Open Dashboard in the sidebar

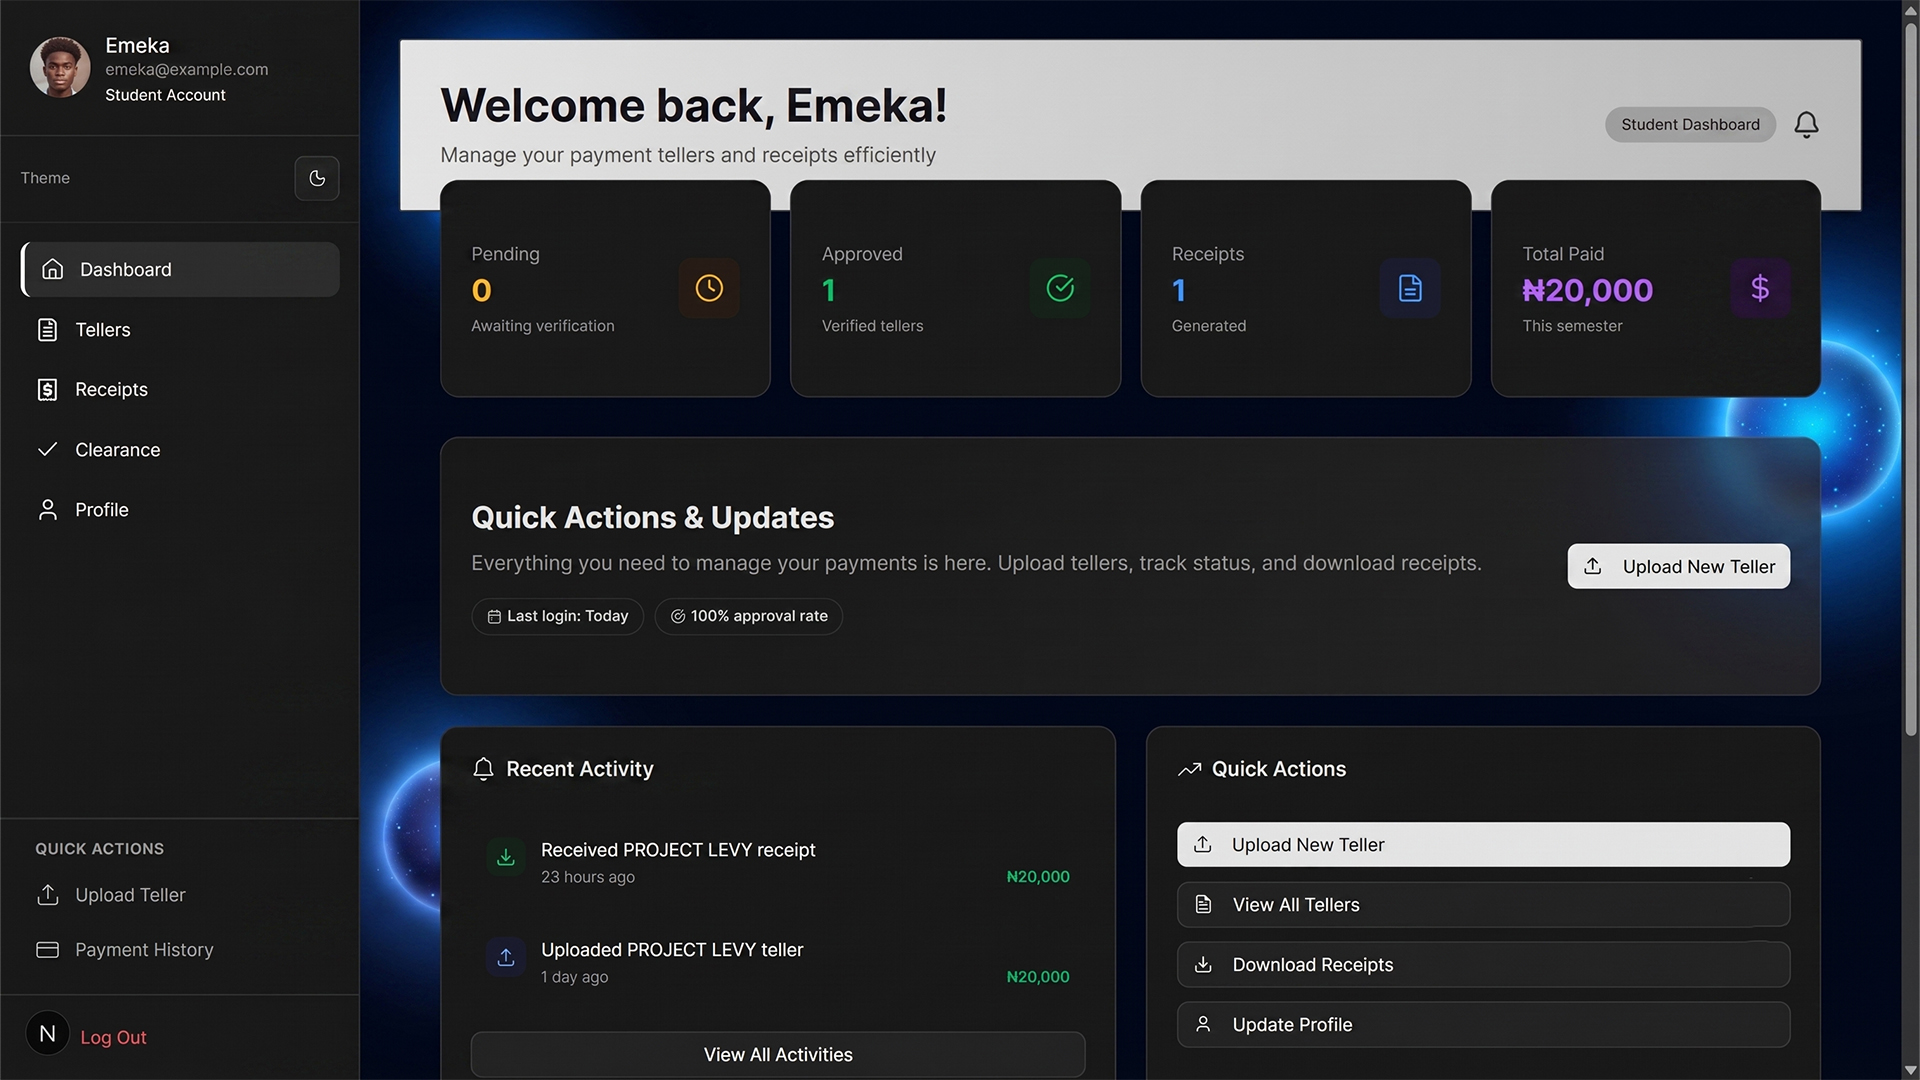tap(180, 269)
